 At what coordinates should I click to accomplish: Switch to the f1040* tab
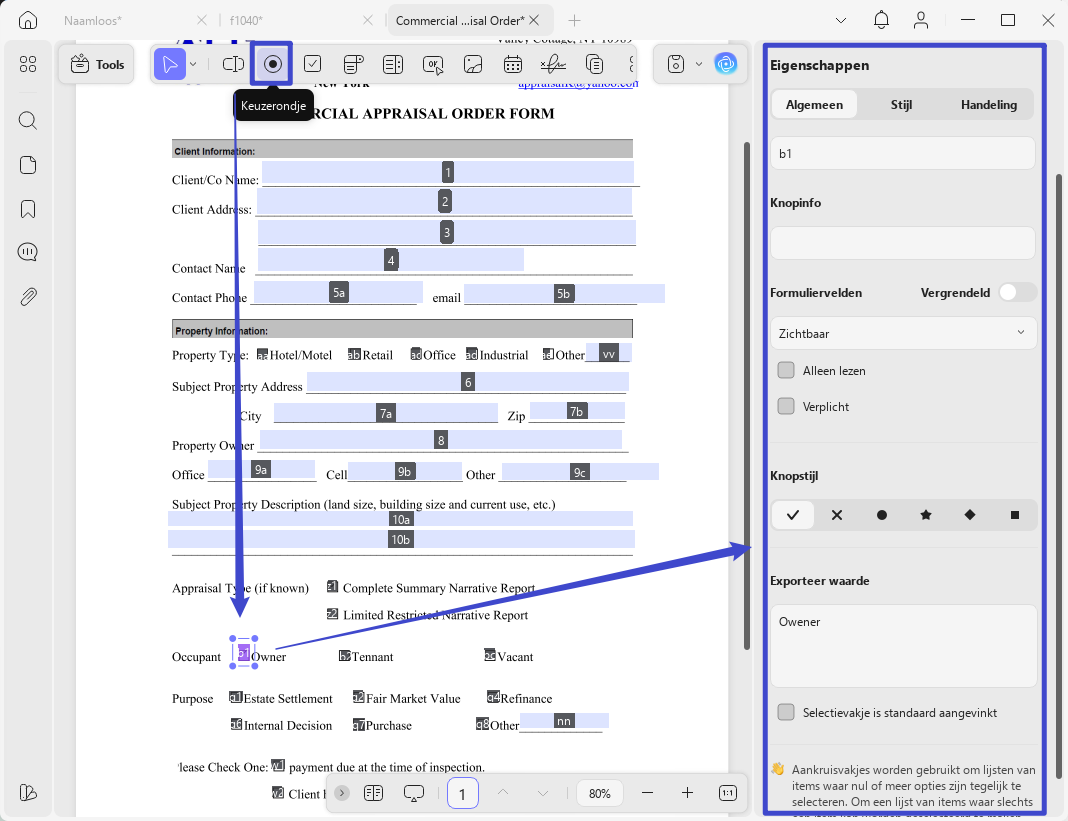(x=246, y=20)
